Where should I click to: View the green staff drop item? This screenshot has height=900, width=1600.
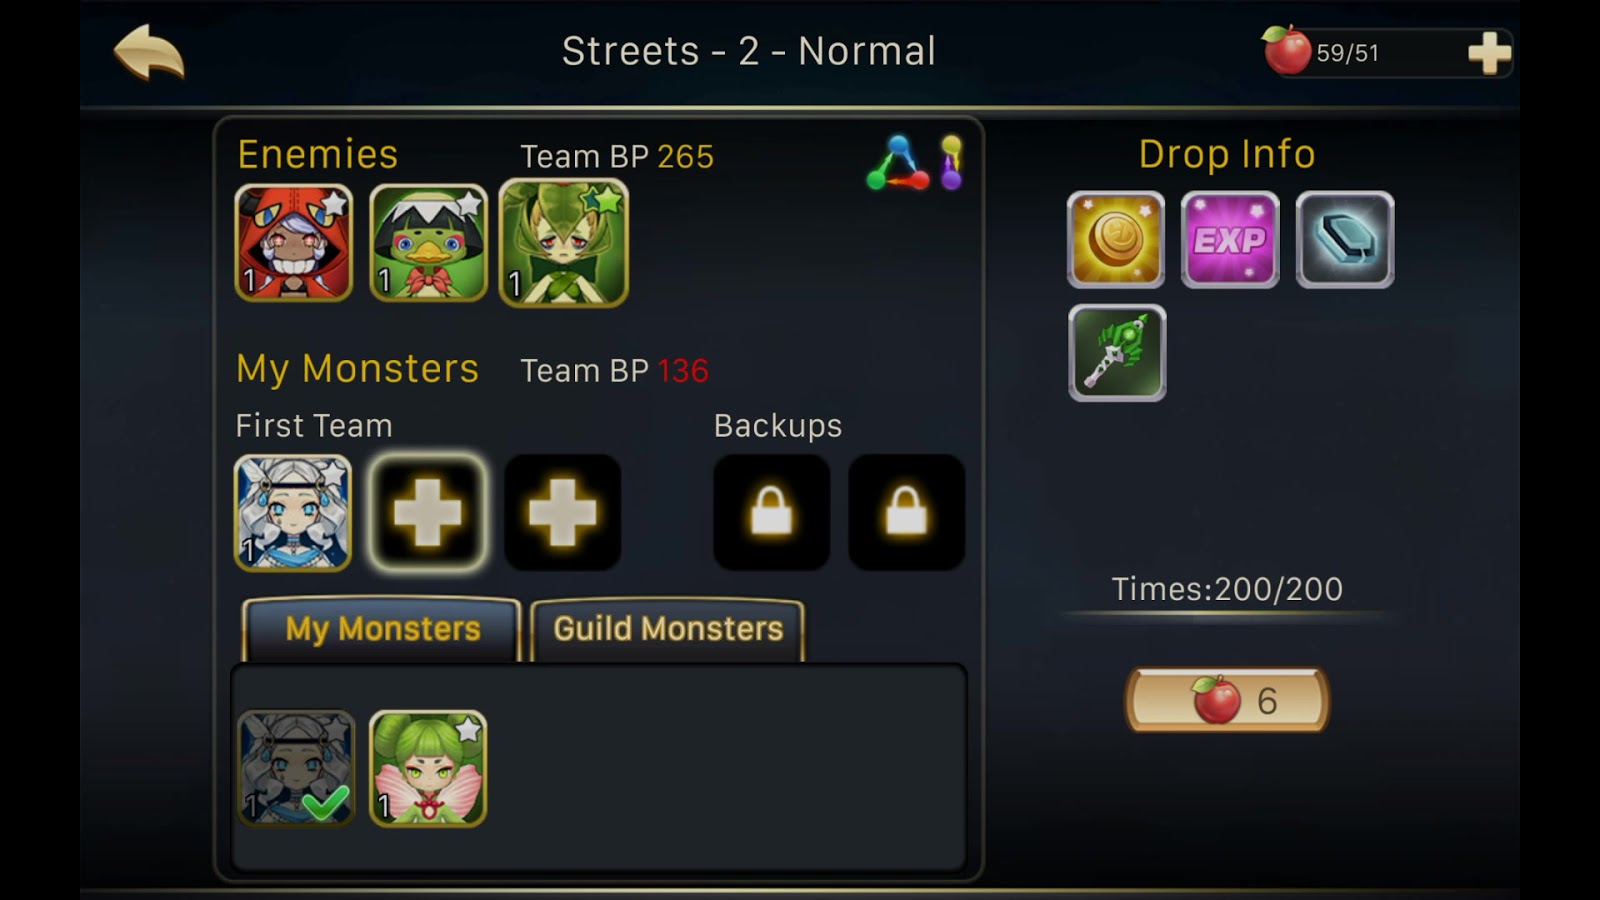pyautogui.click(x=1117, y=353)
